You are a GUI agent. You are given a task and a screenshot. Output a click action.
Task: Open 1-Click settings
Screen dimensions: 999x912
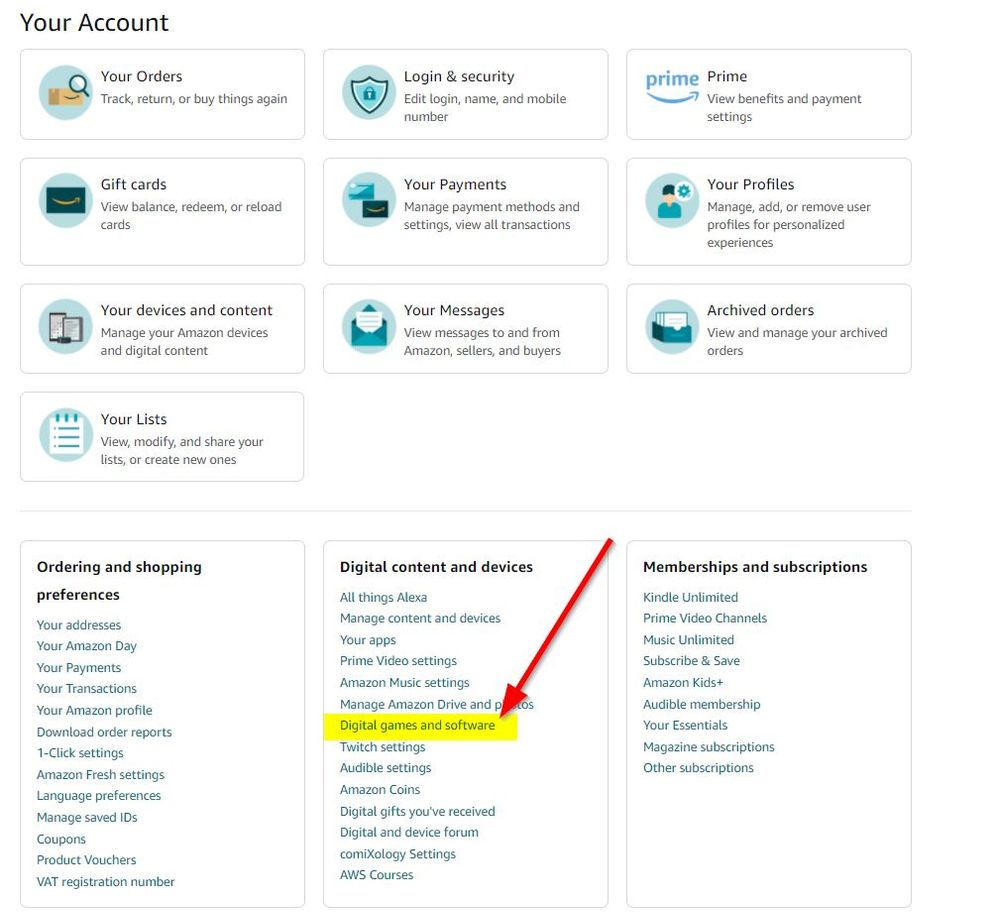(x=80, y=753)
